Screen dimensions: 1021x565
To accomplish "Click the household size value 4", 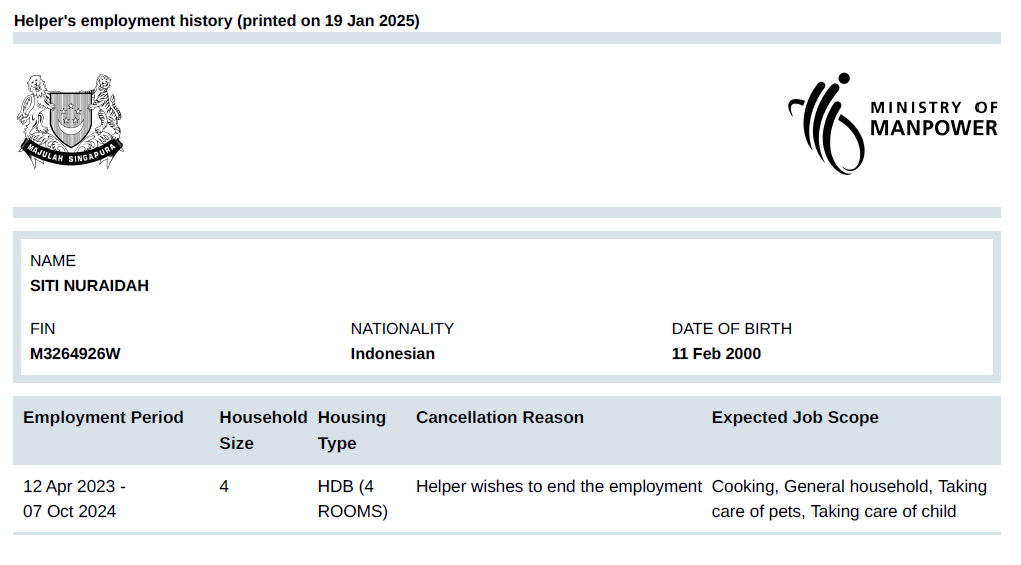I will 224,487.
